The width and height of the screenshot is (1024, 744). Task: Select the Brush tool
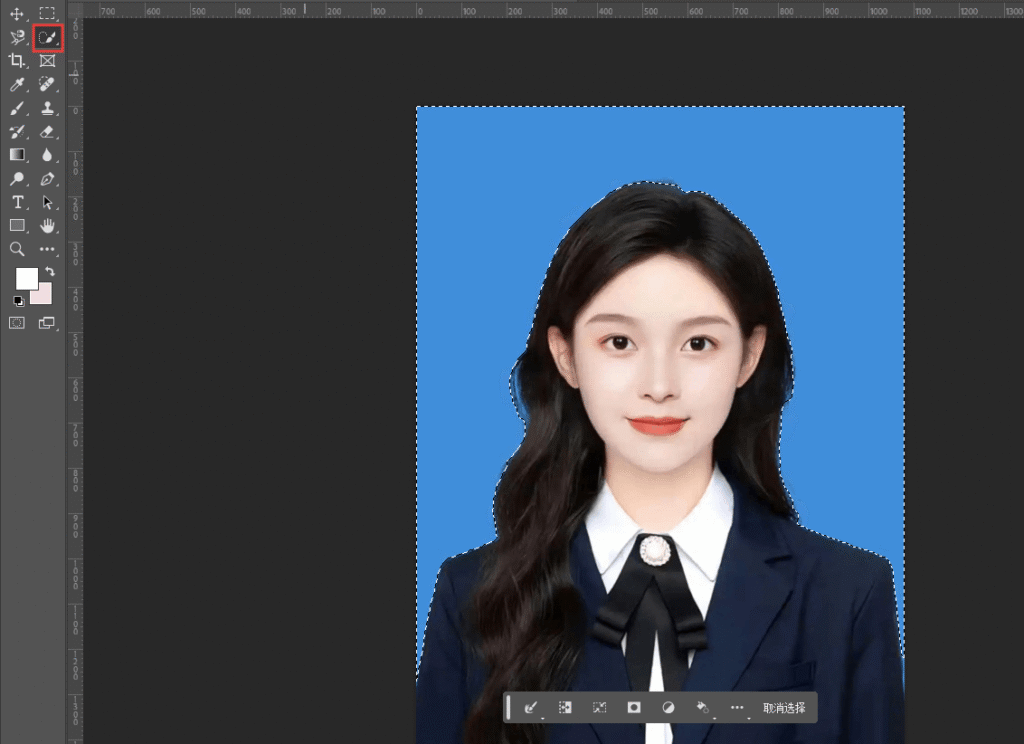(16, 108)
